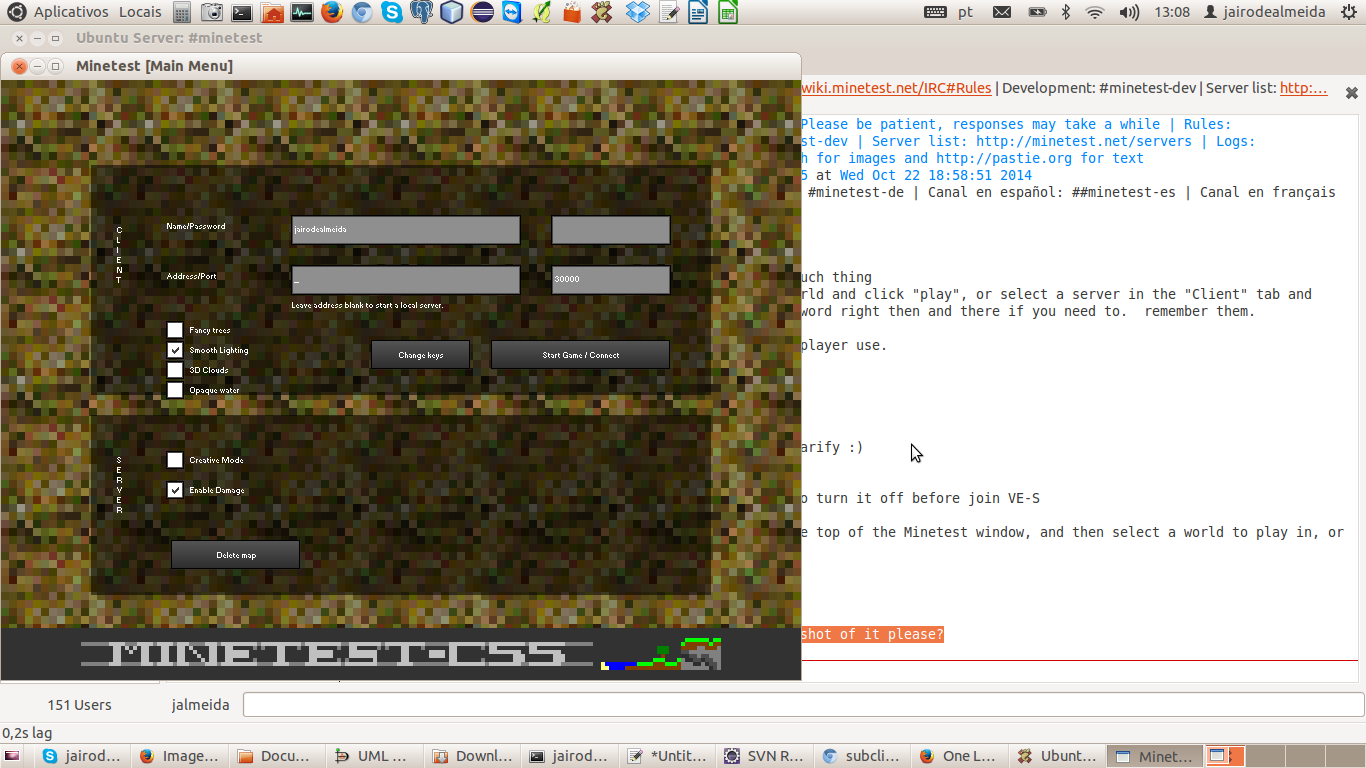Toggle the Creative Mode checkbox
Screen dimensions: 1366x768
(x=175, y=460)
